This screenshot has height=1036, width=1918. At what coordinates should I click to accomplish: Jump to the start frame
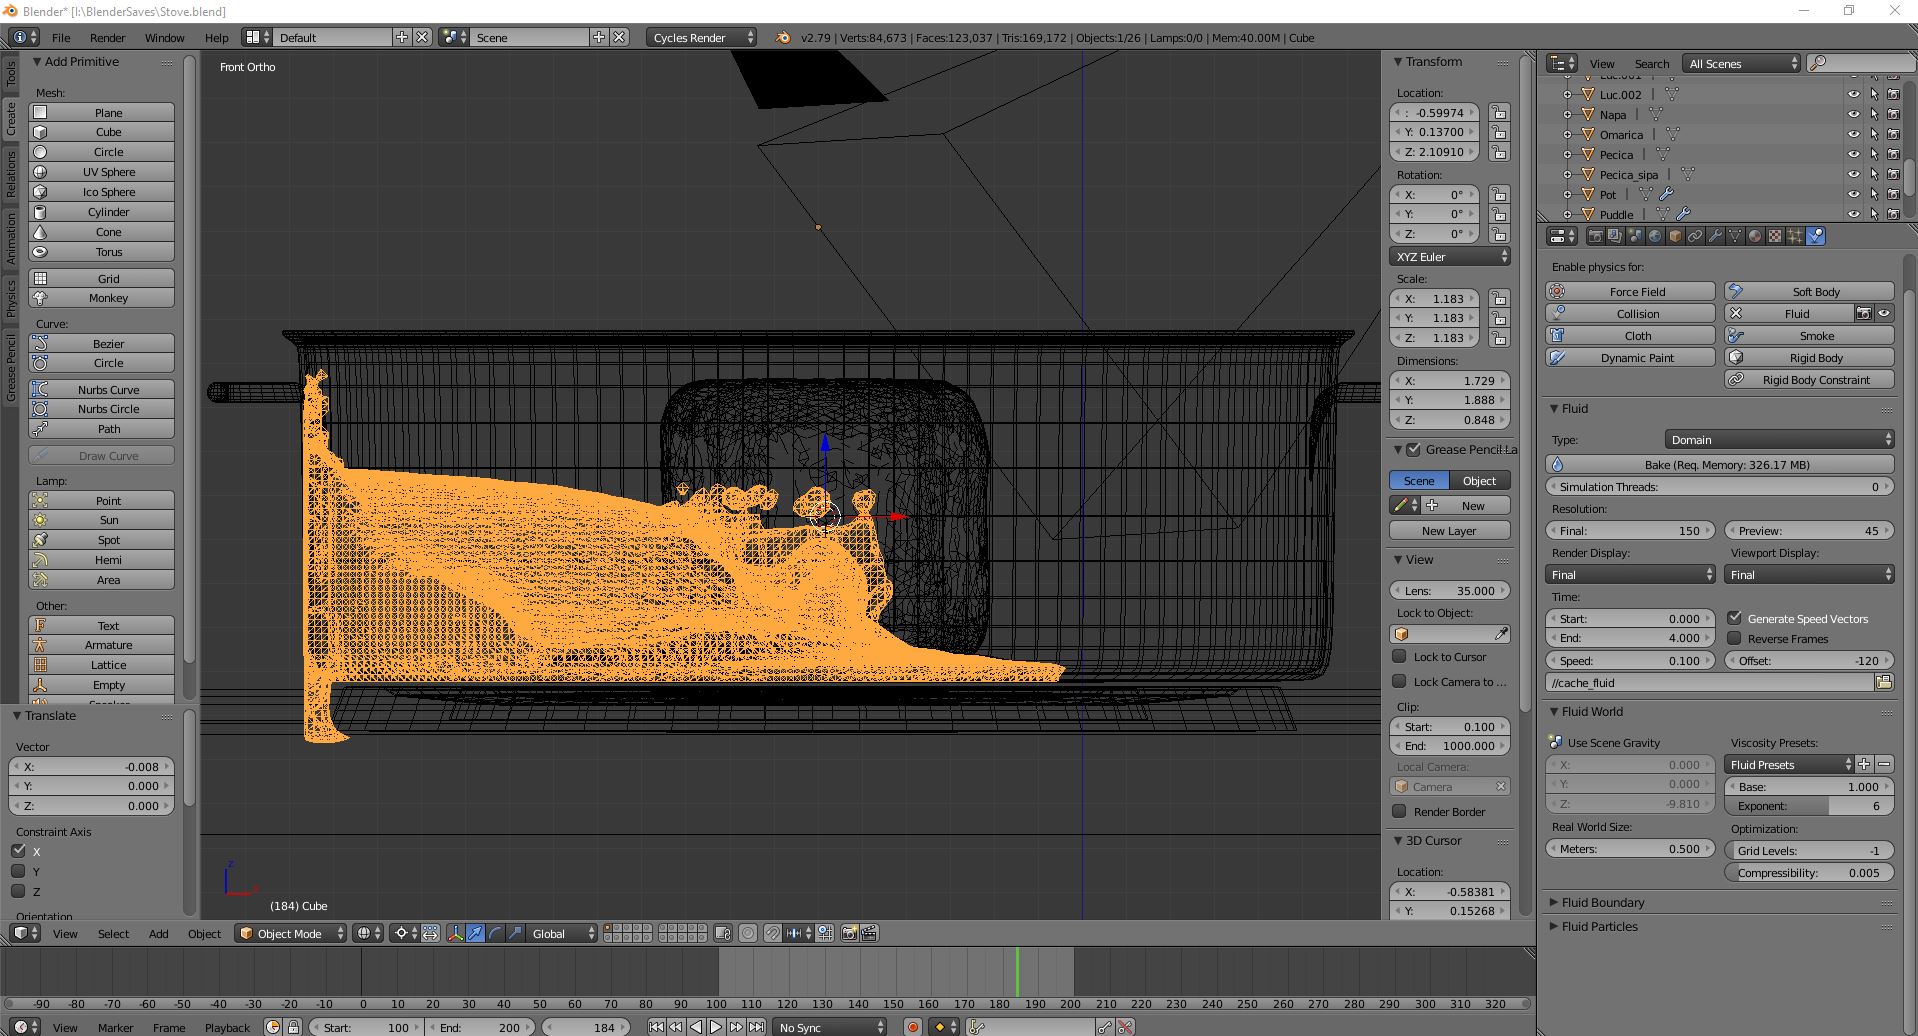click(x=656, y=1027)
